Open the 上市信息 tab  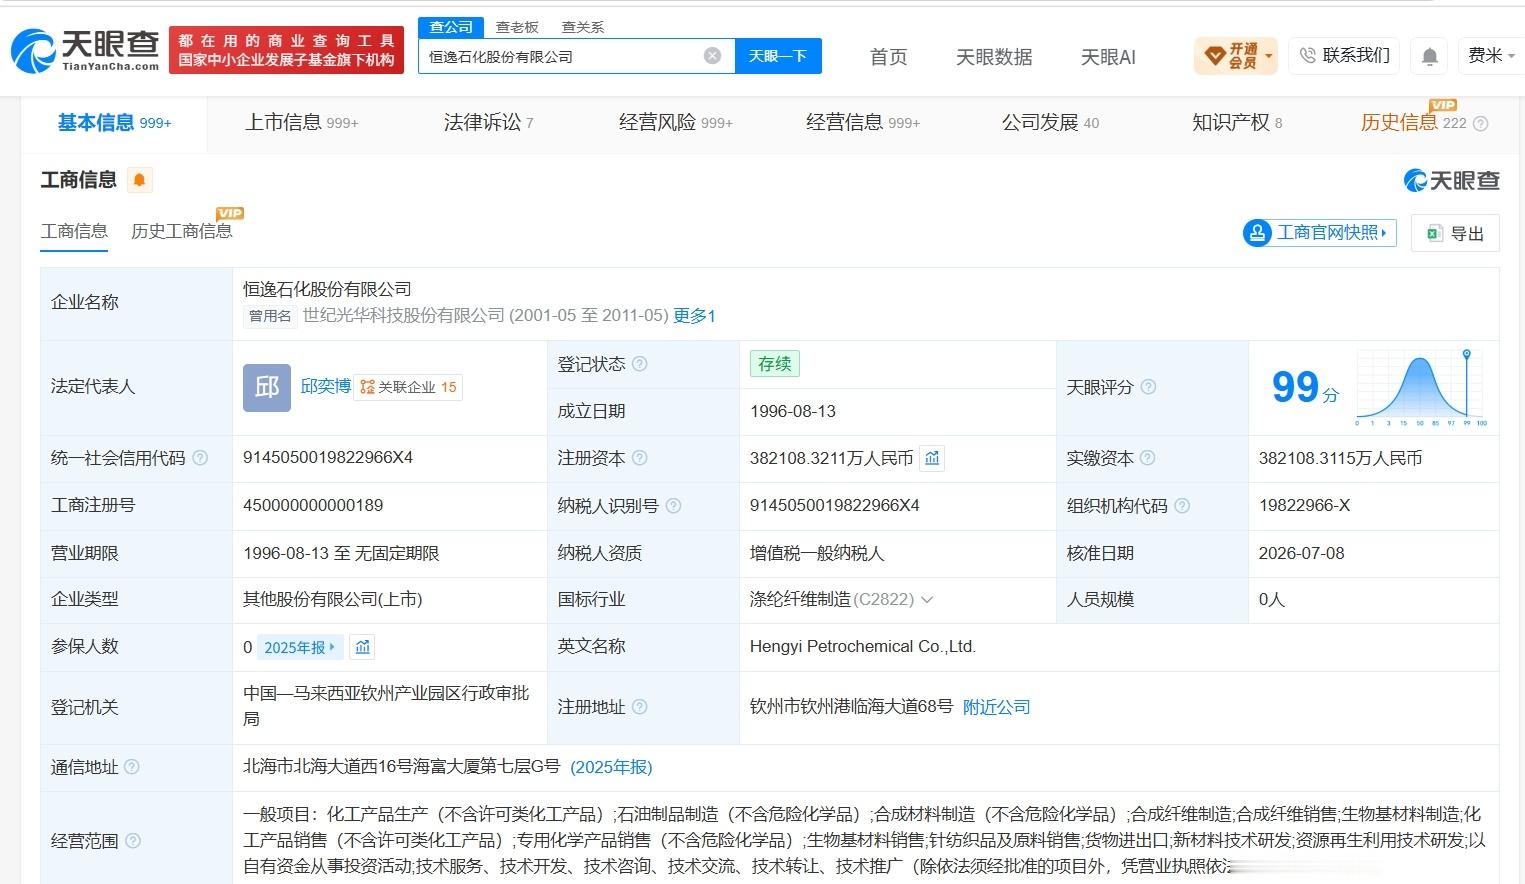tap(302, 123)
